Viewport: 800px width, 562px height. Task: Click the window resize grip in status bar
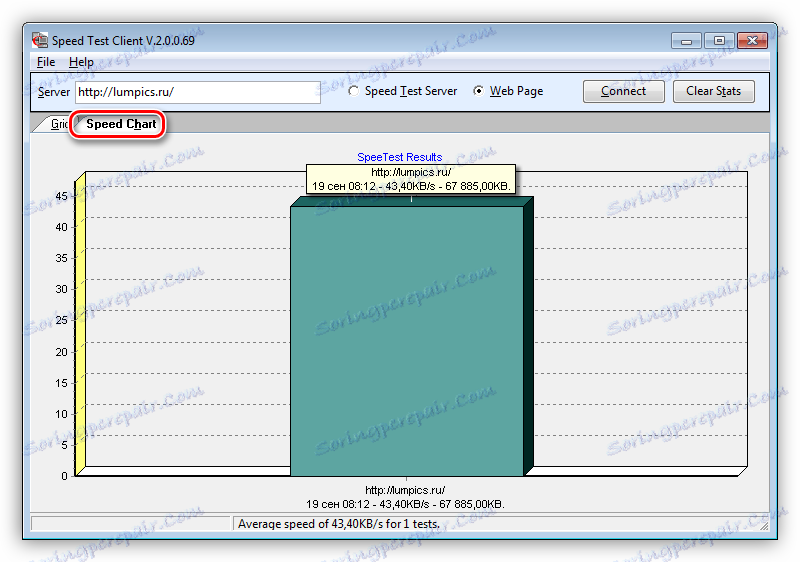(x=763, y=525)
